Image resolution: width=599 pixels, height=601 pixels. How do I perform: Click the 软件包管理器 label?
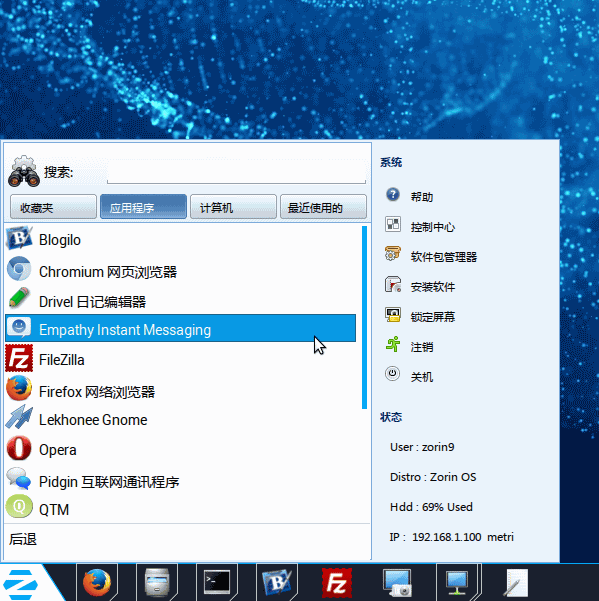pos(444,256)
